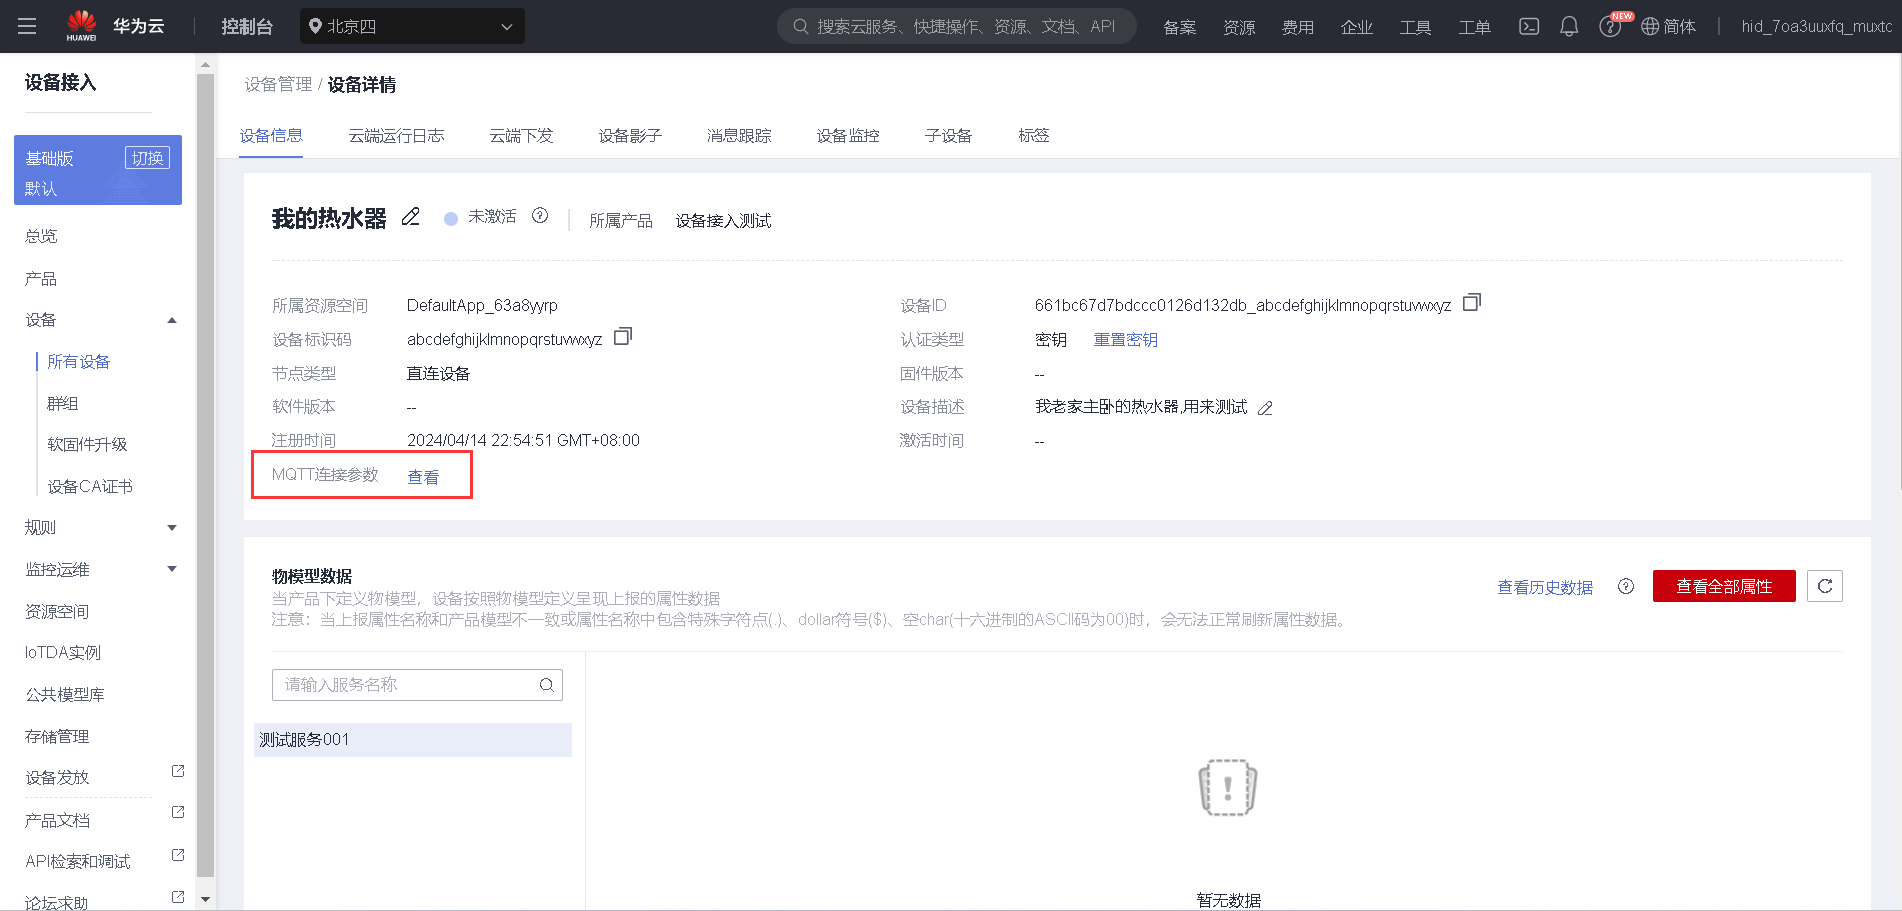Edit the 设备描述 text
The image size is (1902, 911).
[1265, 408]
